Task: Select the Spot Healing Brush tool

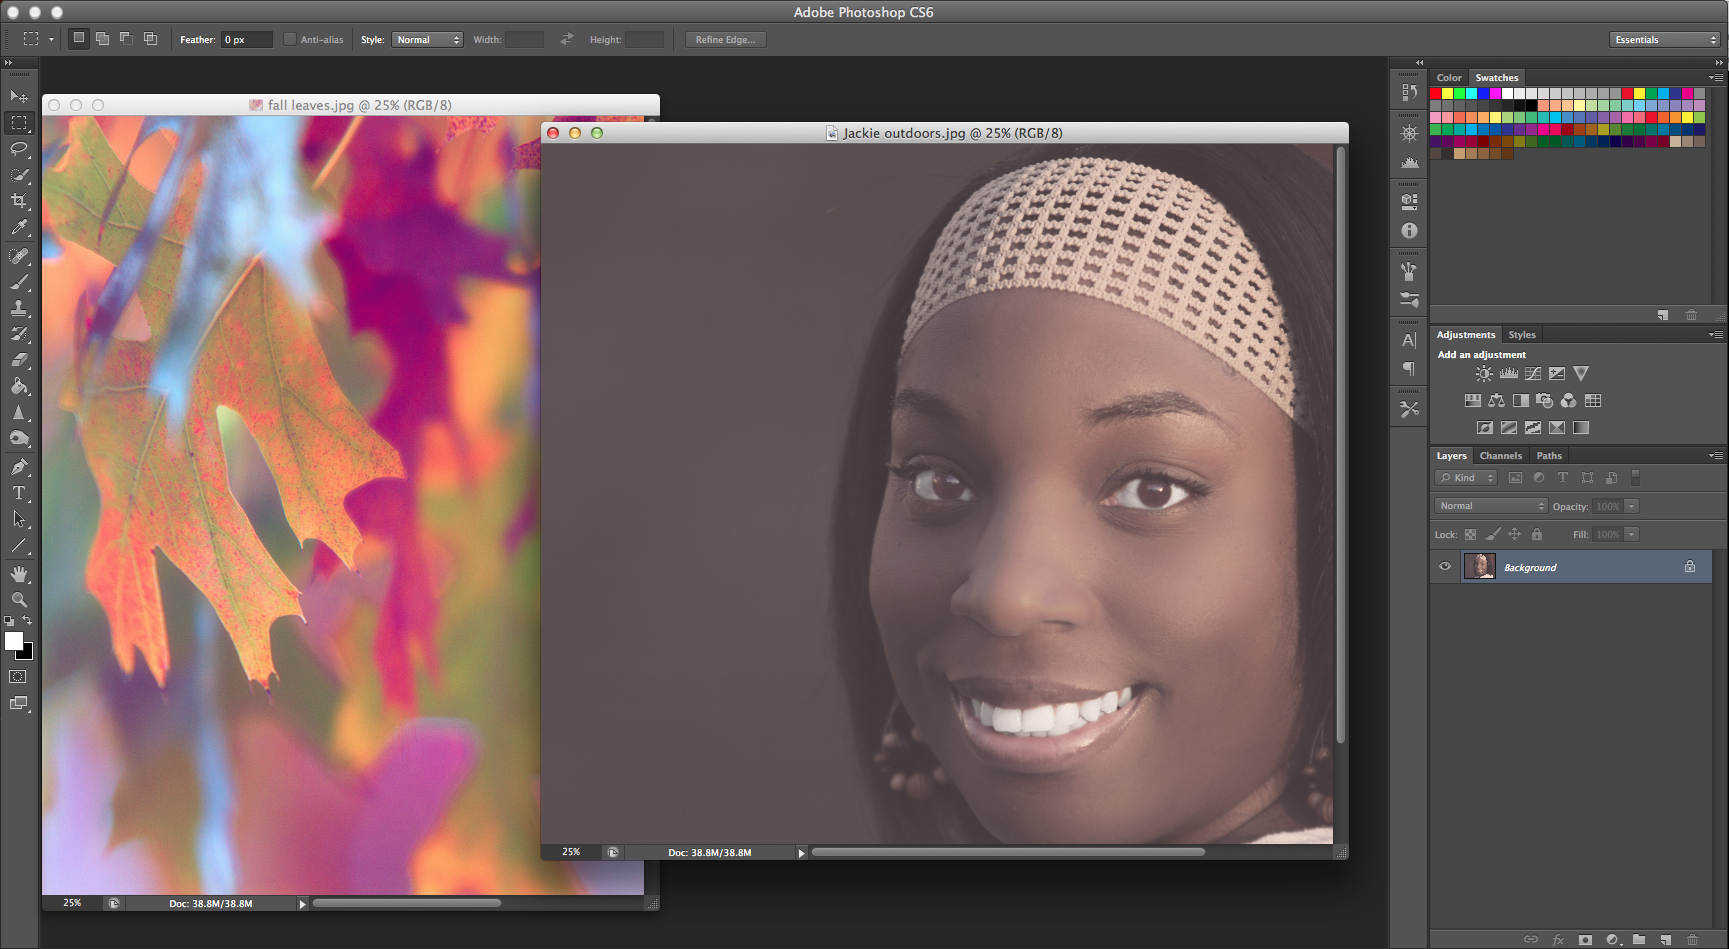Action: 19,256
